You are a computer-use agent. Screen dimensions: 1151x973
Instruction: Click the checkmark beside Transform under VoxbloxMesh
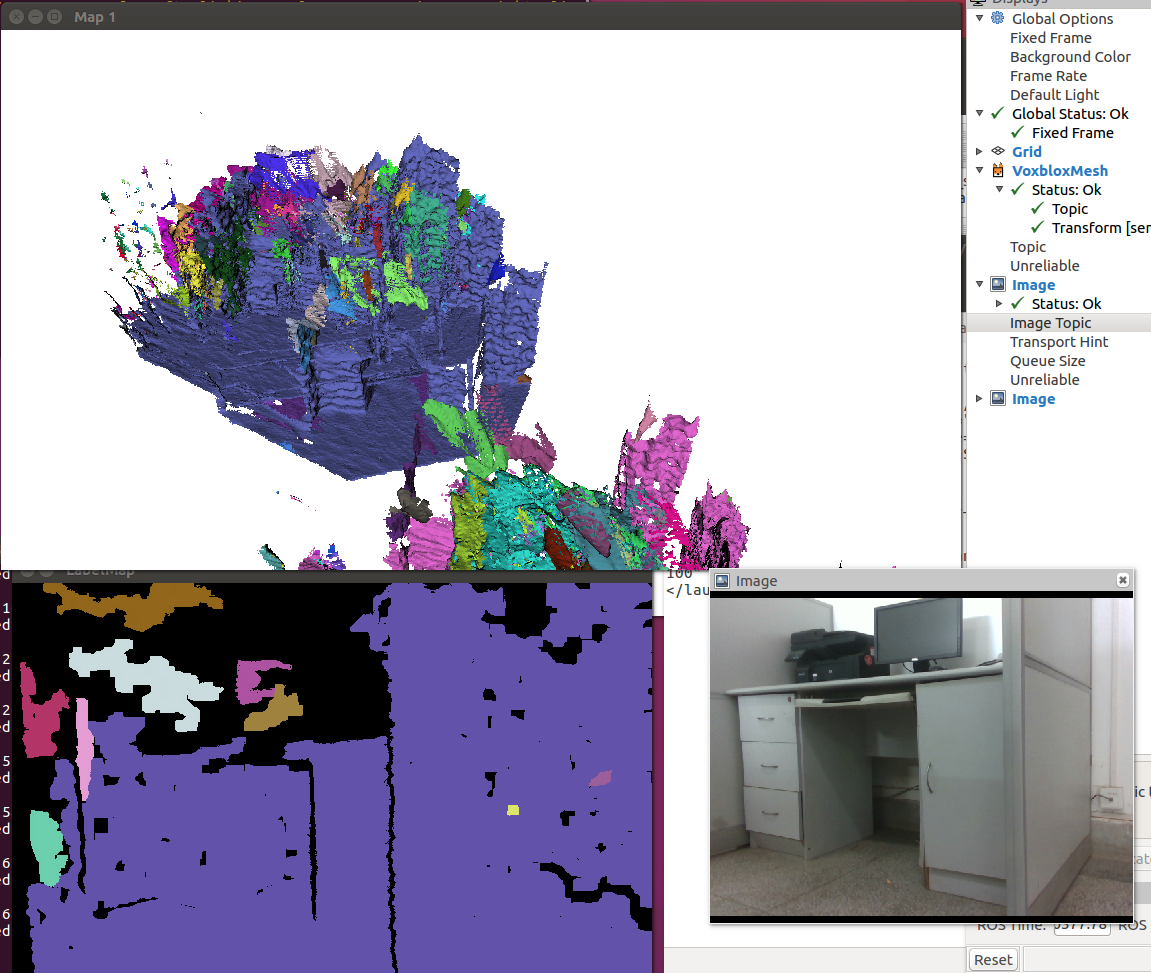[x=1037, y=227]
